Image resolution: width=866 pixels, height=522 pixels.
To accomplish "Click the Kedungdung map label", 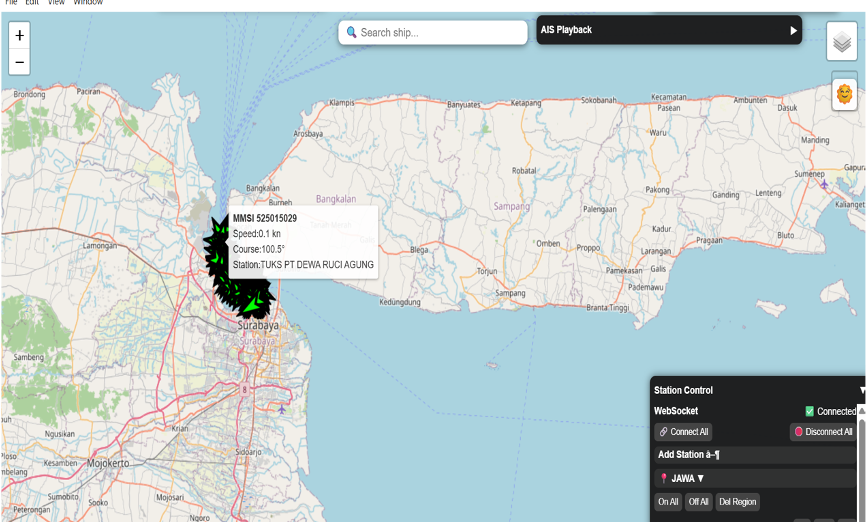I will tap(400, 302).
